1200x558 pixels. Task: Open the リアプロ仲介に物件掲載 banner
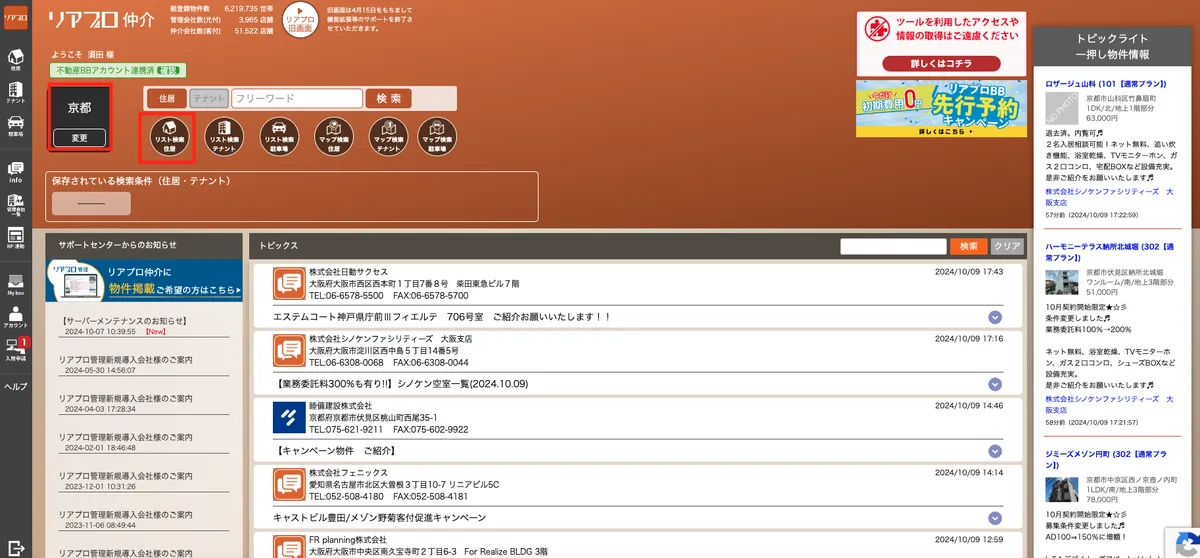point(144,281)
